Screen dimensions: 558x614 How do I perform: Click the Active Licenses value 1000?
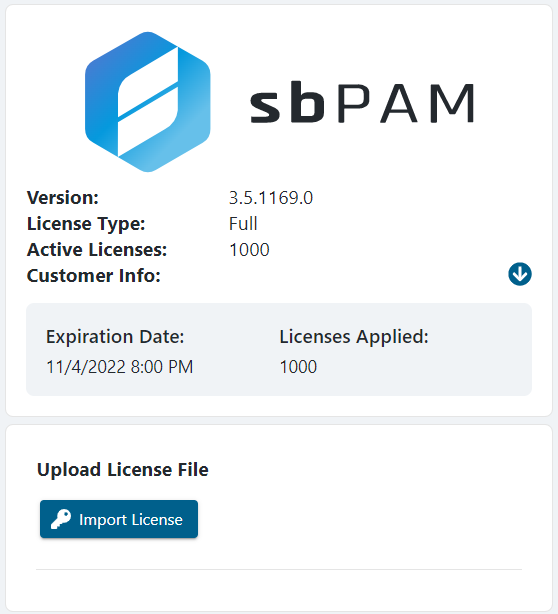point(249,250)
